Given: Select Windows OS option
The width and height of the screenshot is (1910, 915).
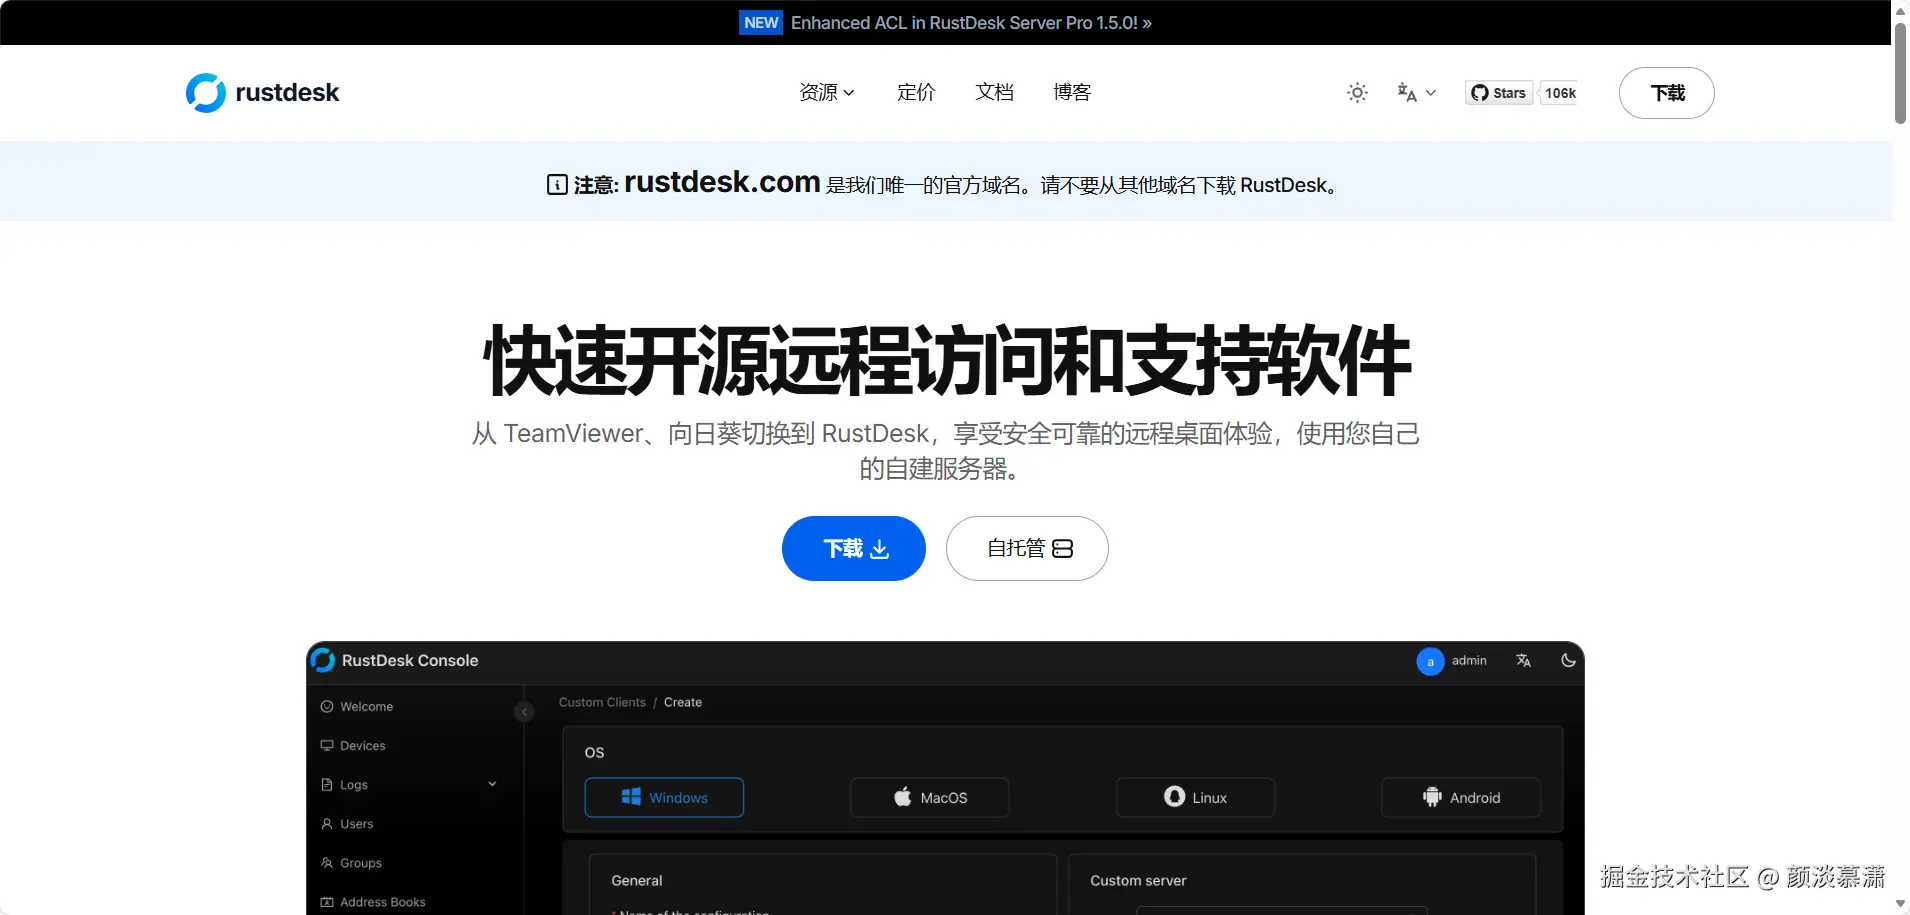Looking at the screenshot, I should tap(664, 797).
